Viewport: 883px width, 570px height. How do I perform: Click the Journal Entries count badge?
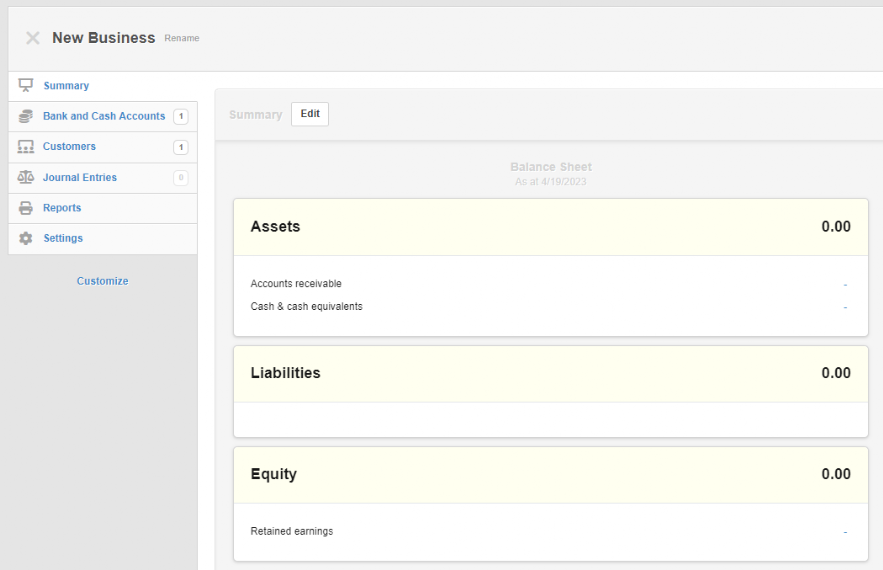[181, 177]
